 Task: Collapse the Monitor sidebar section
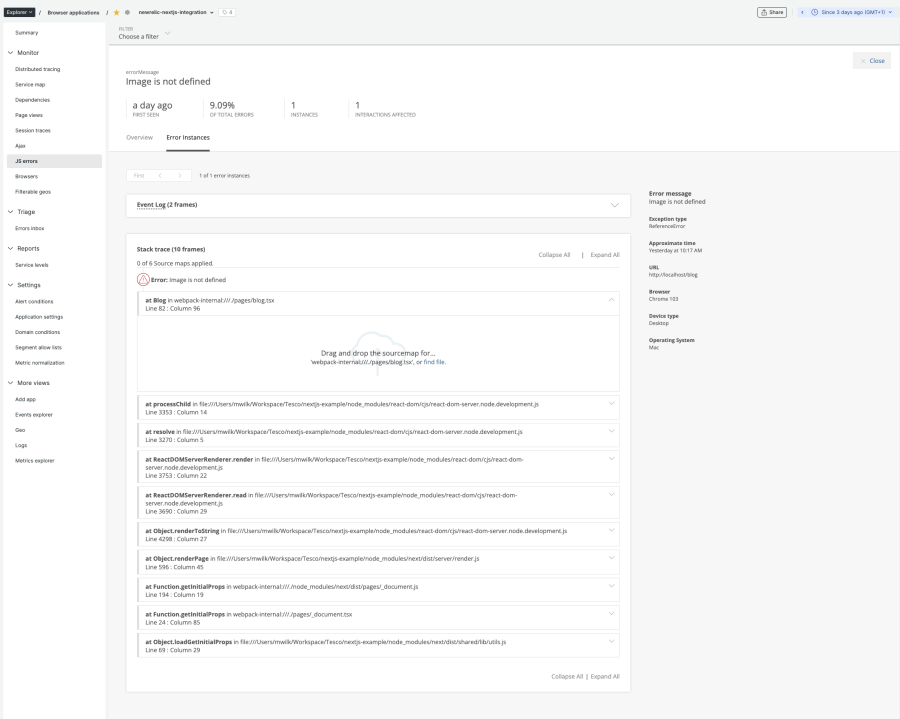10,53
